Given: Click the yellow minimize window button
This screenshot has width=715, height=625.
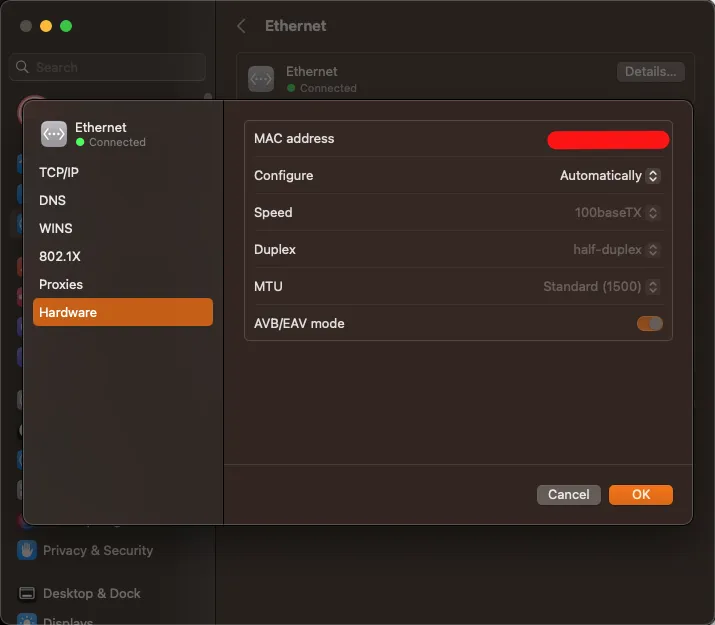Looking at the screenshot, I should pos(46,26).
